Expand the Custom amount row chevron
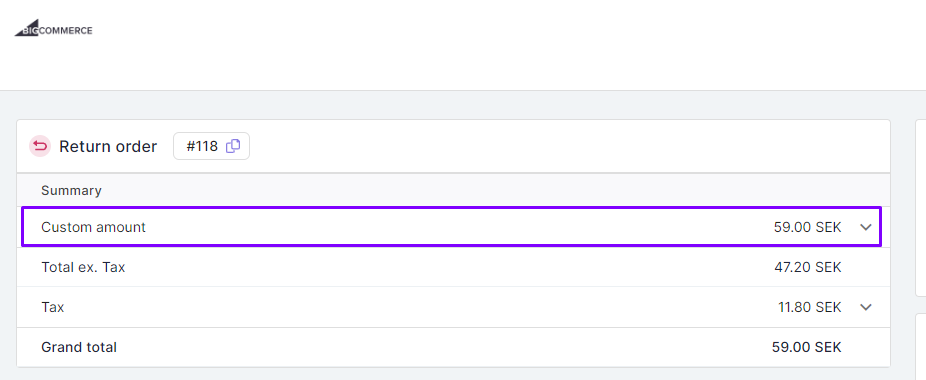 coord(866,227)
